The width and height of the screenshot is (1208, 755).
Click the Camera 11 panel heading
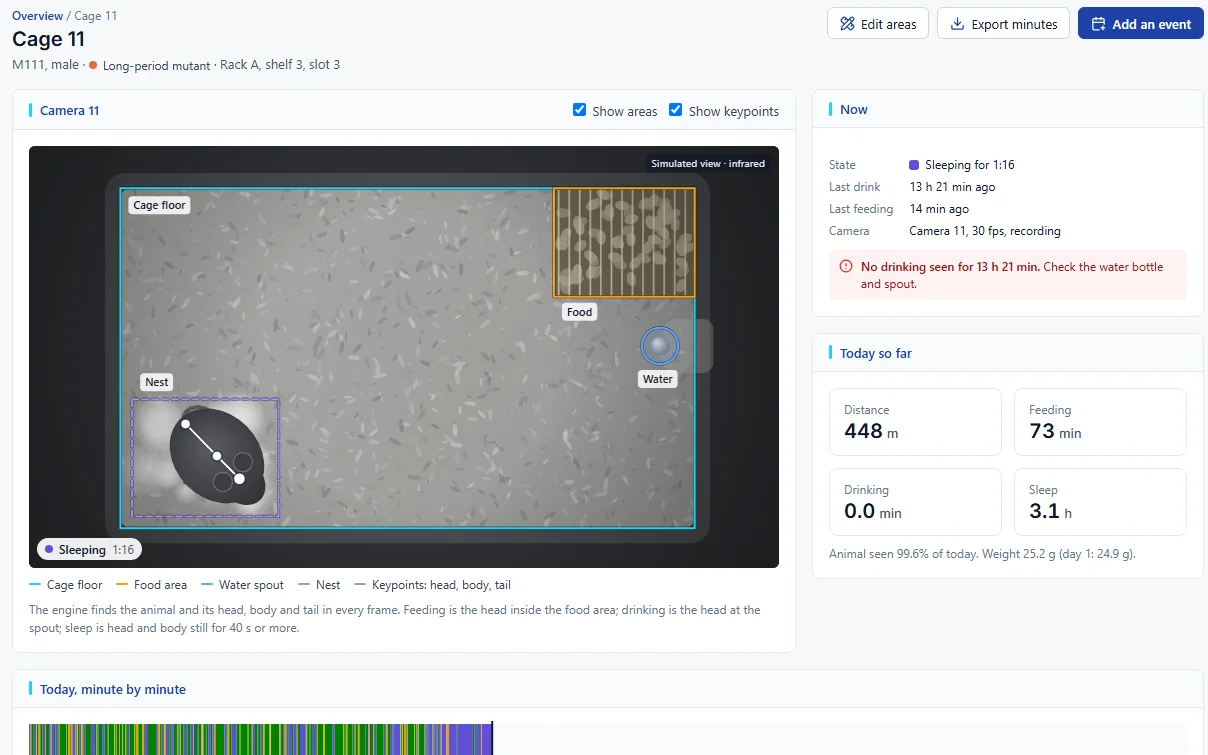pyautogui.click(x=69, y=110)
